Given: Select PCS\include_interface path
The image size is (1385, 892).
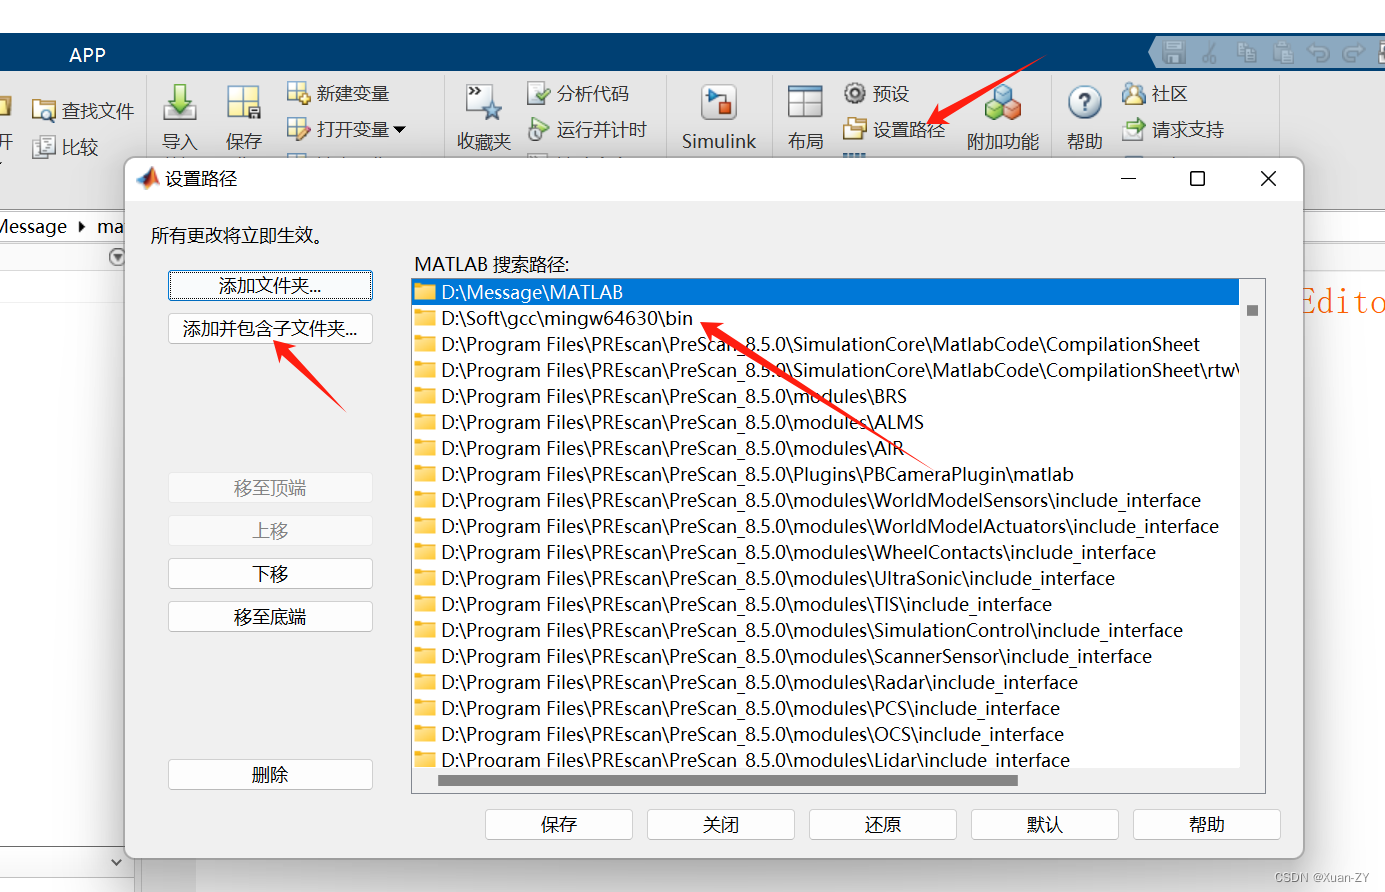Looking at the screenshot, I should 826,708.
